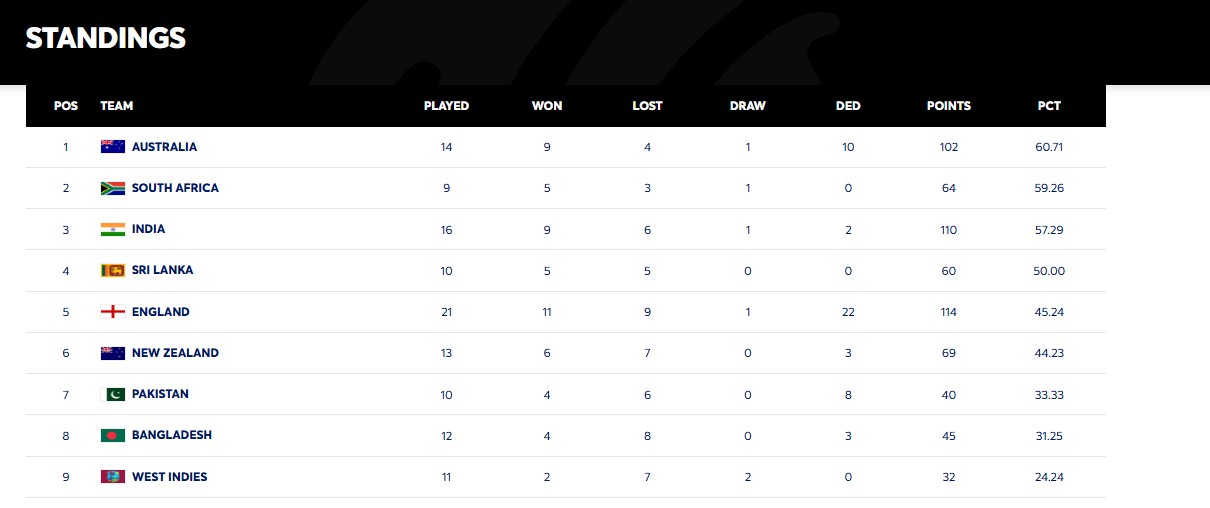Click the England flag icon

click(112, 312)
